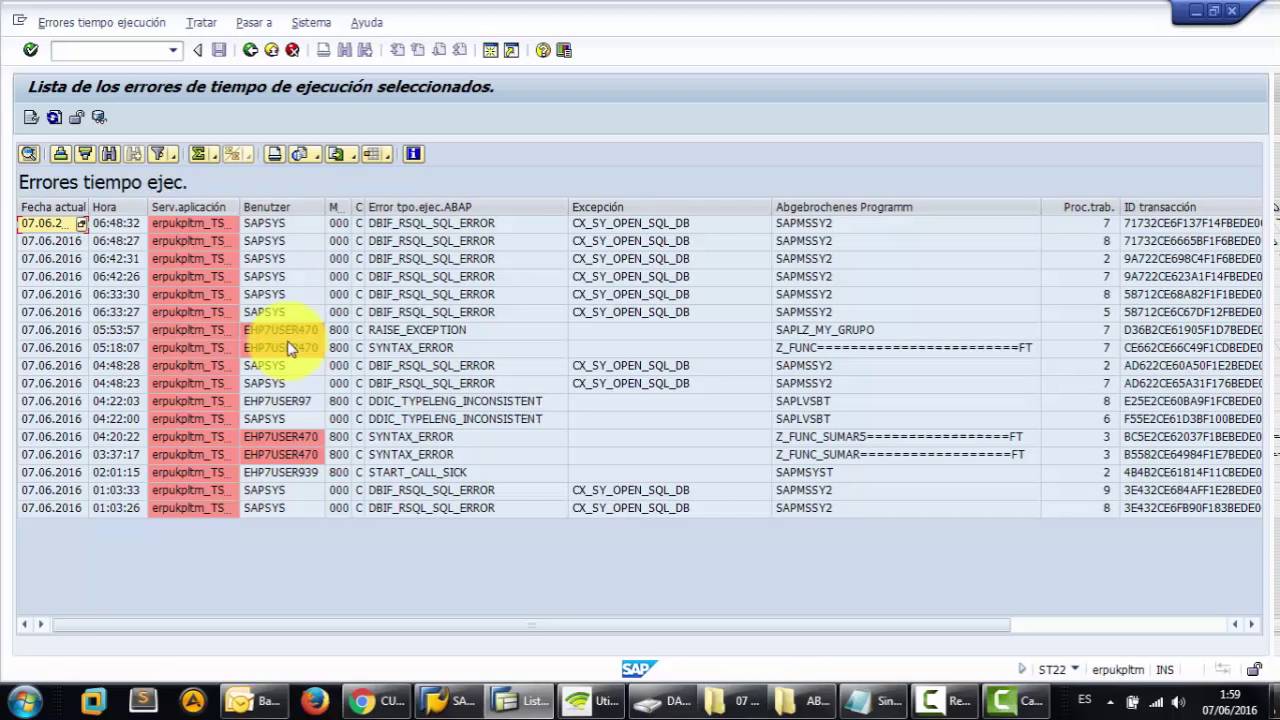
Task: Open the ST22 status bar dropdown
Action: (1075, 669)
